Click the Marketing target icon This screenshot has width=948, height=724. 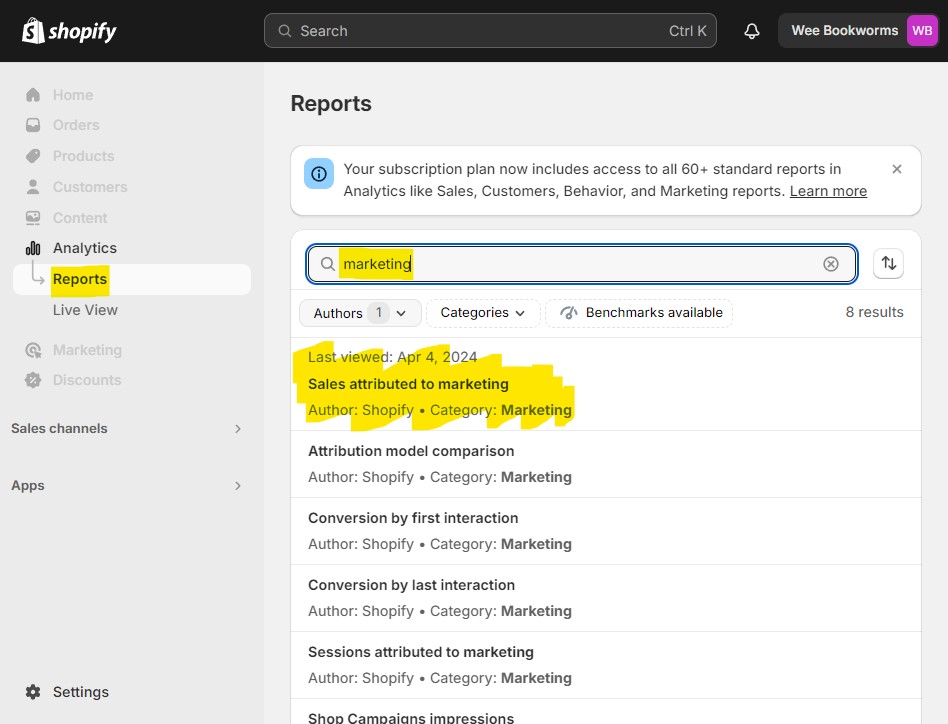[x=33, y=350]
